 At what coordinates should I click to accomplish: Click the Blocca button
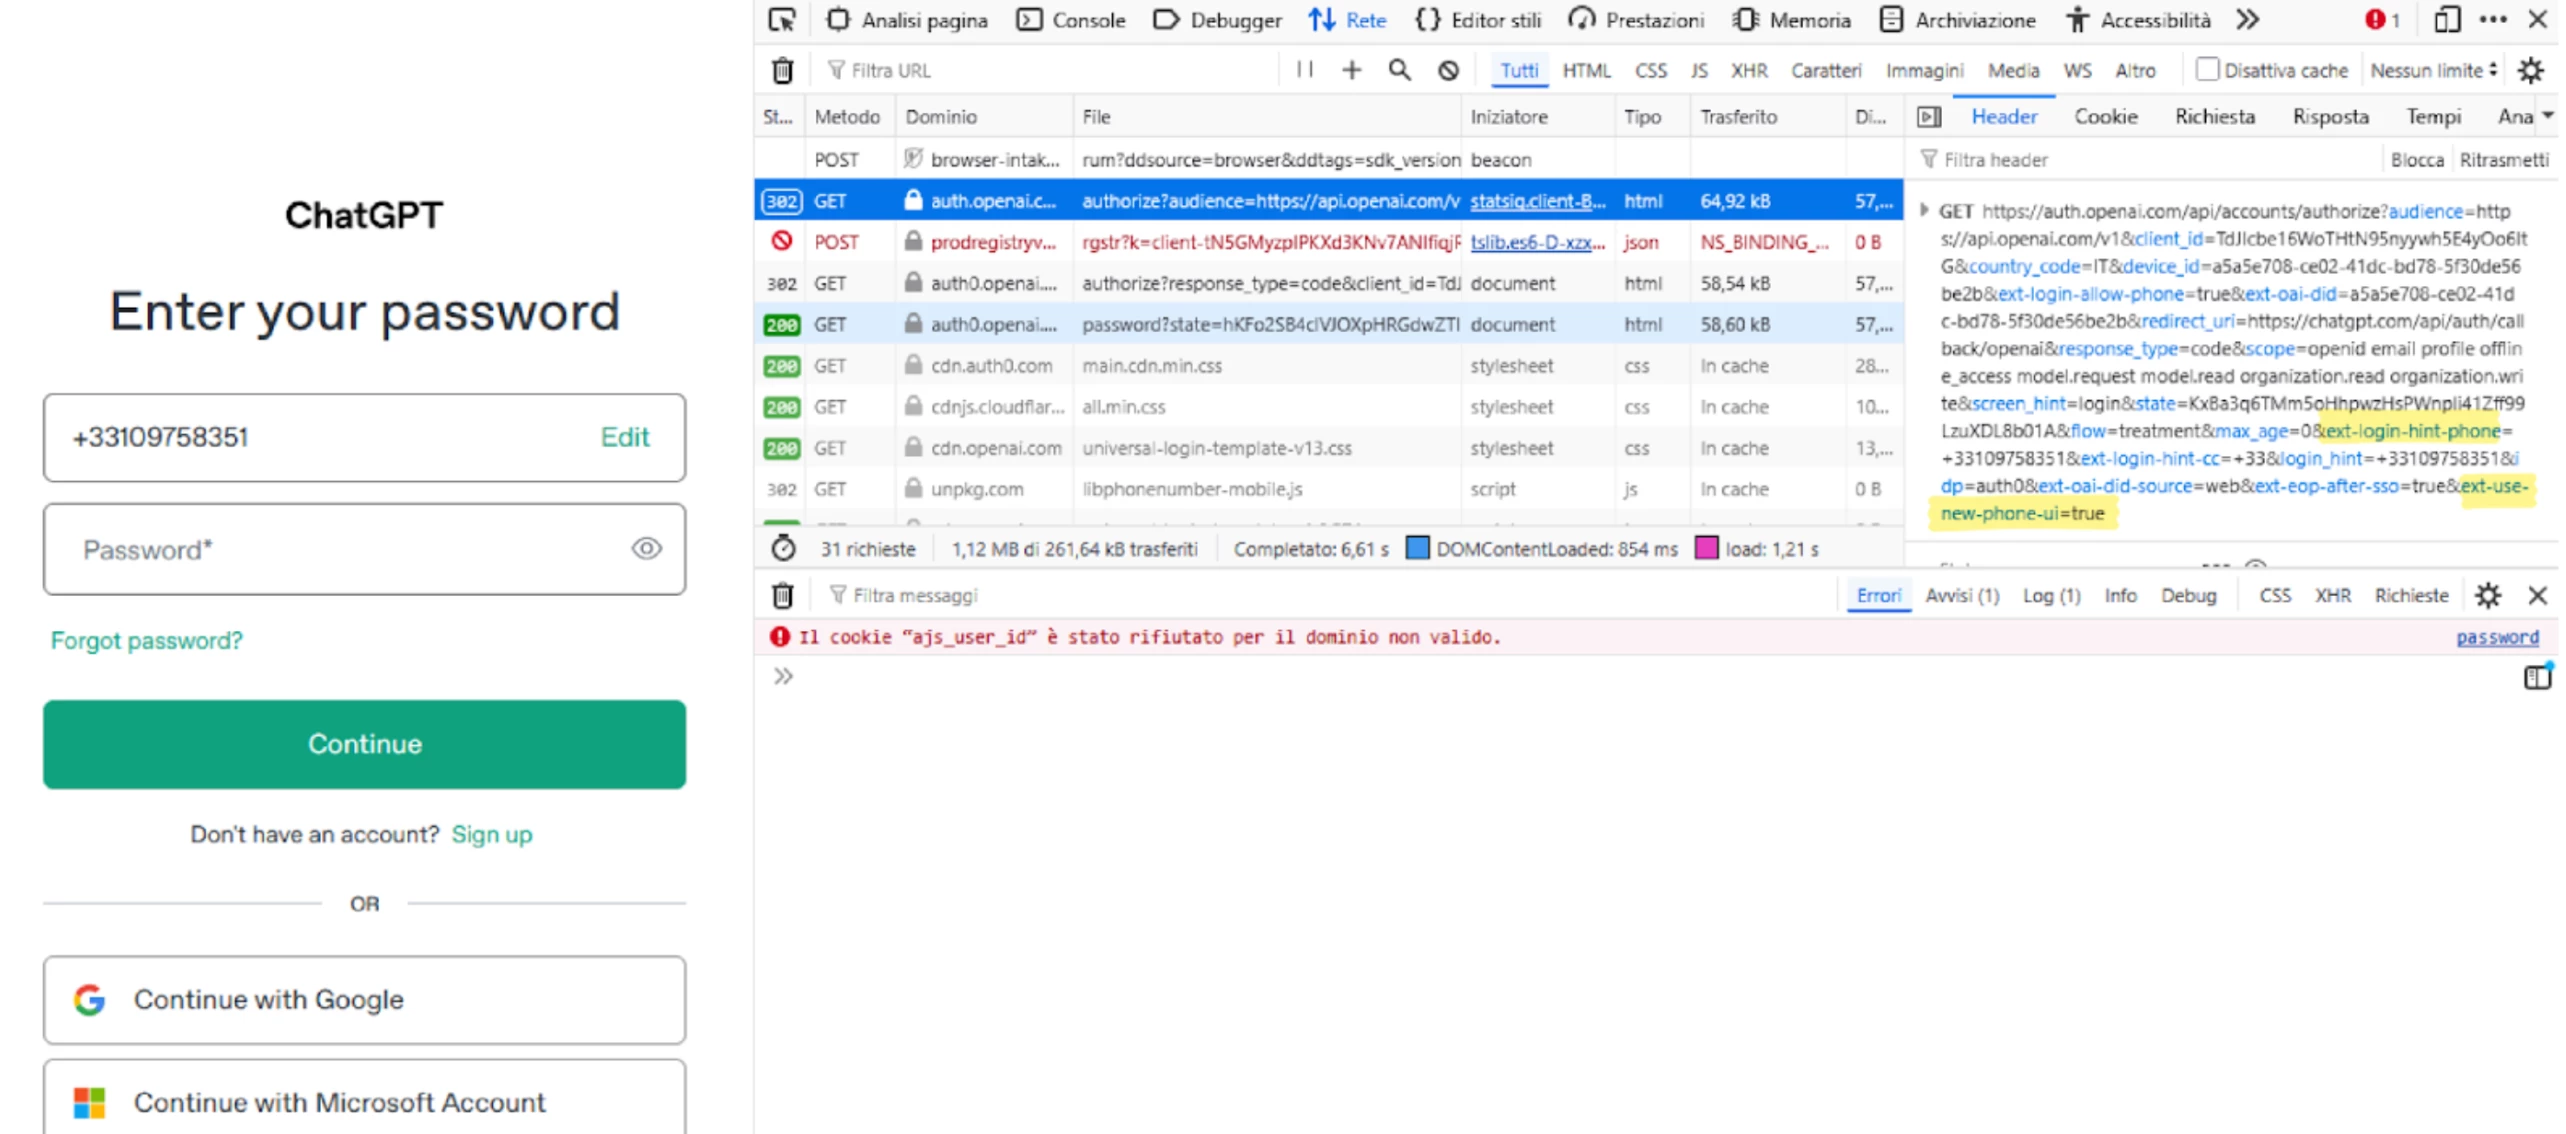[2416, 160]
